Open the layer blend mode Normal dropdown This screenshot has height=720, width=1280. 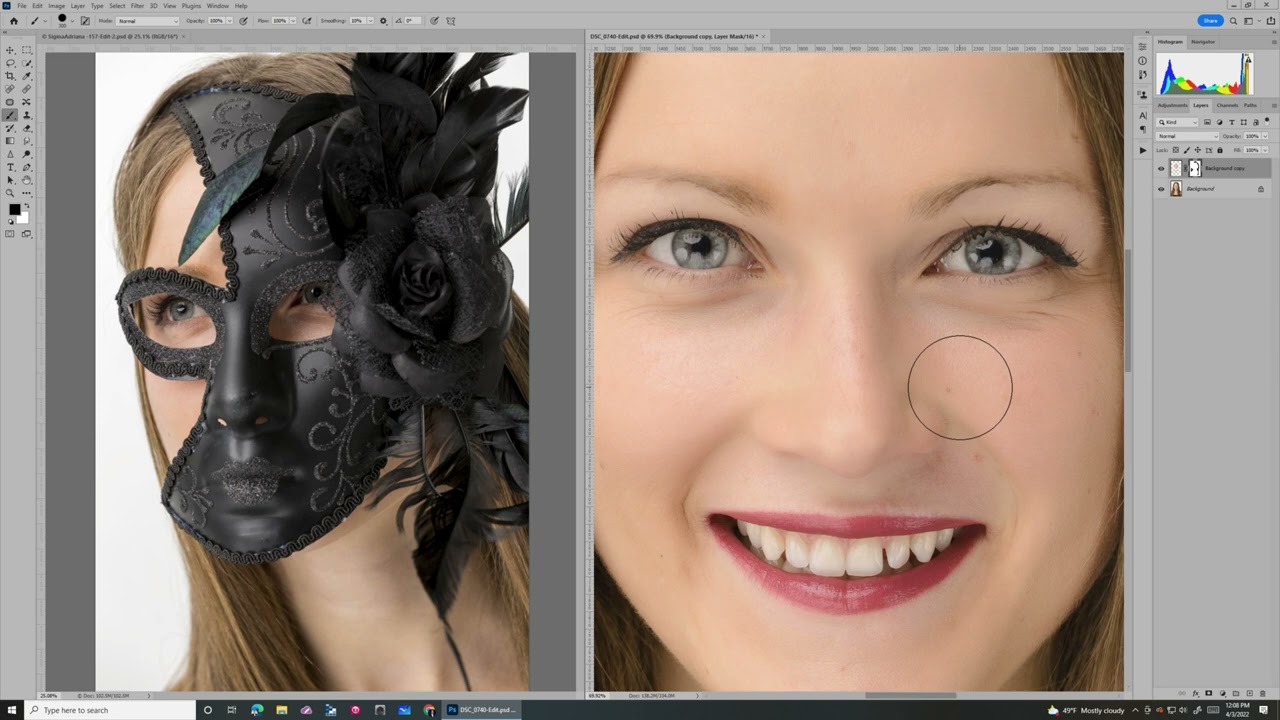1188,136
